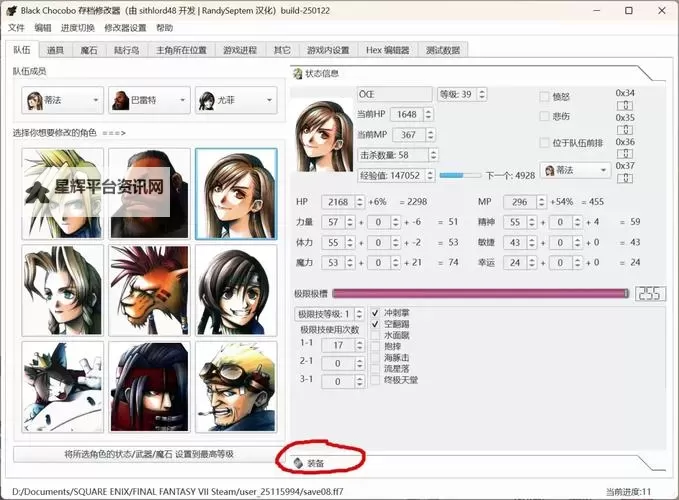The image size is (679, 500).
Task: Toggle the 悲伤 checkbox
Action: [544, 116]
